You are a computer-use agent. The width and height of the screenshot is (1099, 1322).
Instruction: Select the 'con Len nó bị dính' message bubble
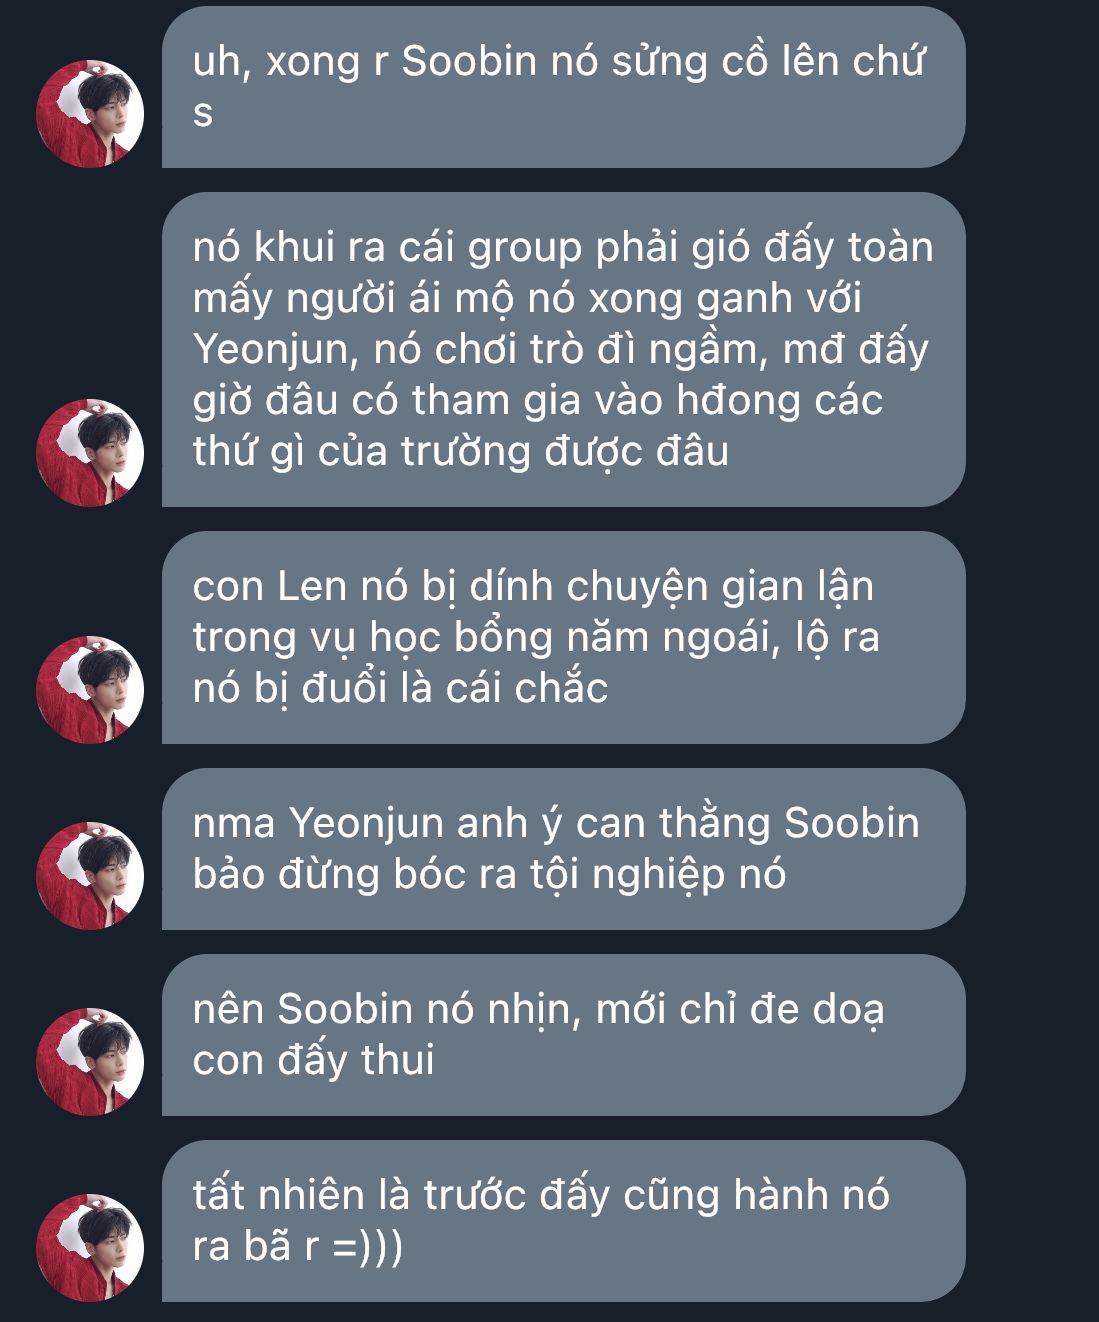click(x=563, y=637)
